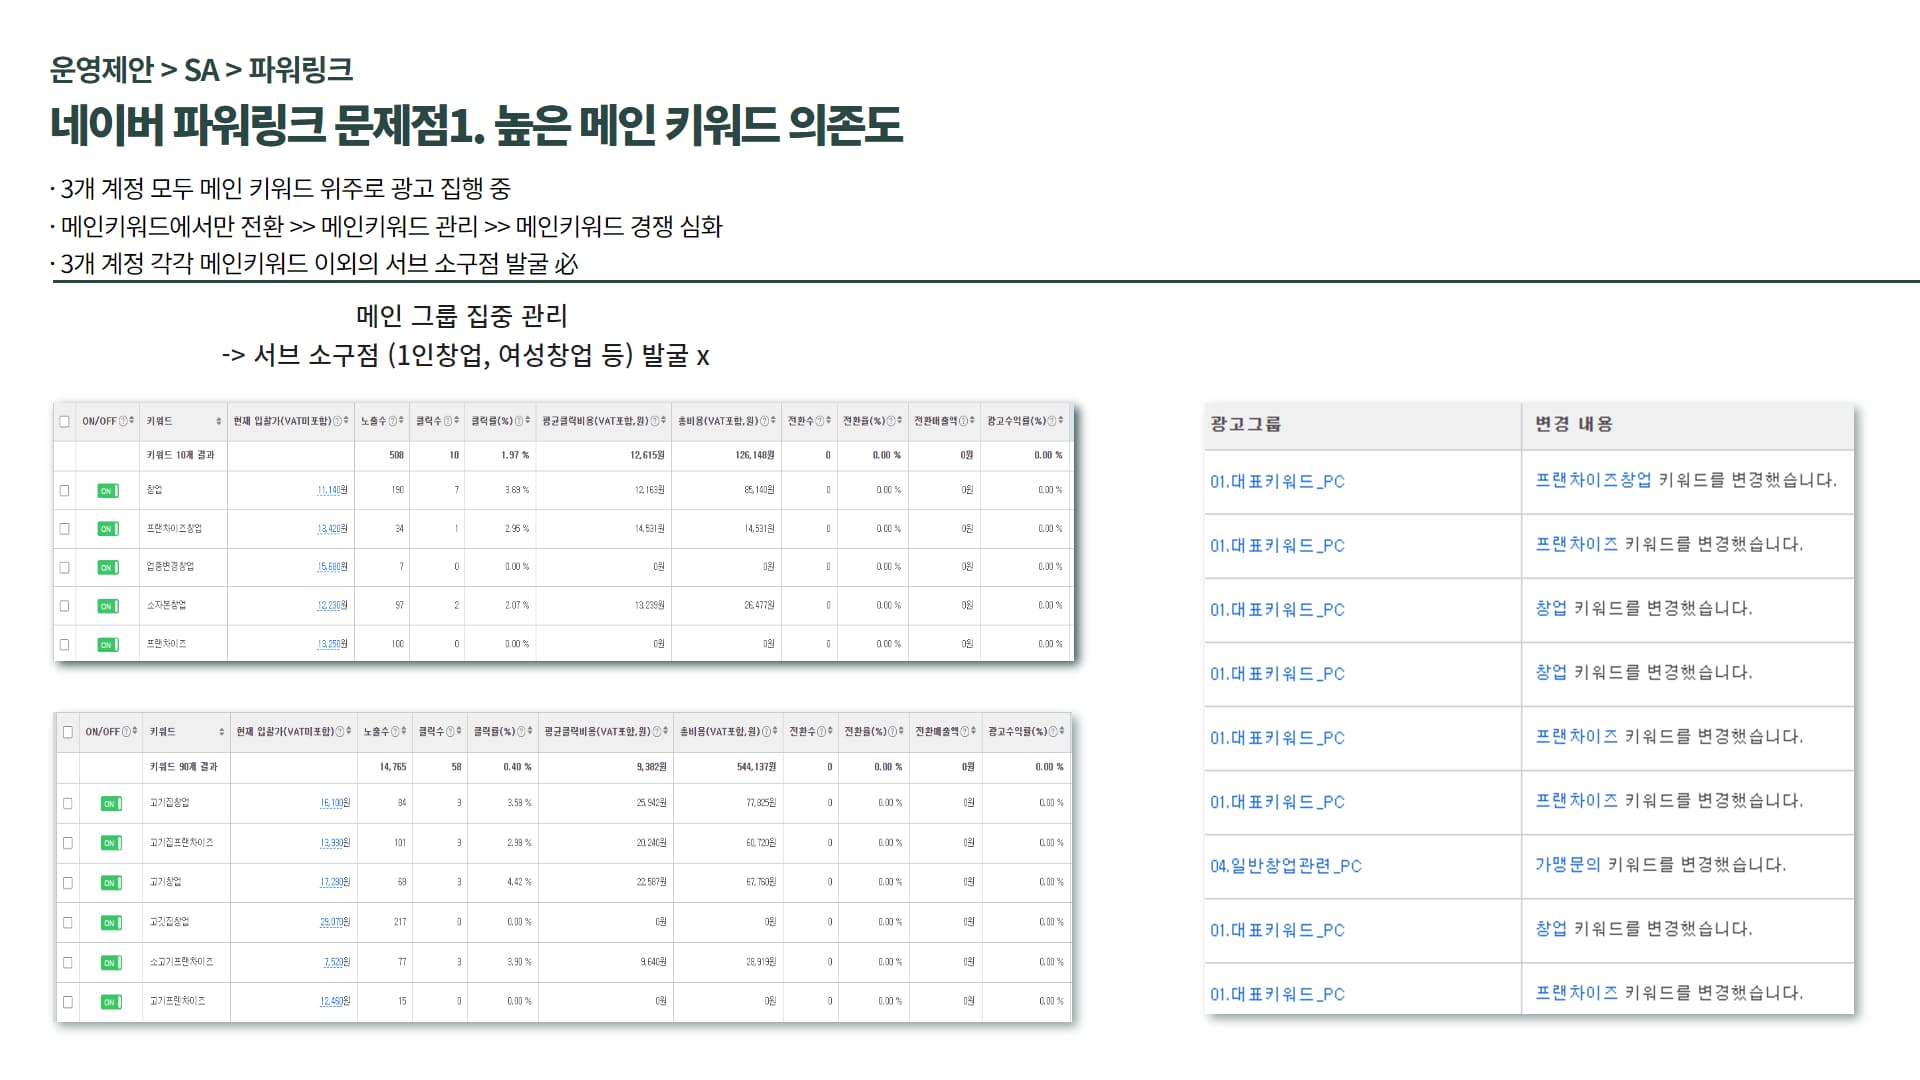1920x1080 pixels.
Task: Tick checkbox for 고기집프랜차이즈 row
Action: (68, 843)
